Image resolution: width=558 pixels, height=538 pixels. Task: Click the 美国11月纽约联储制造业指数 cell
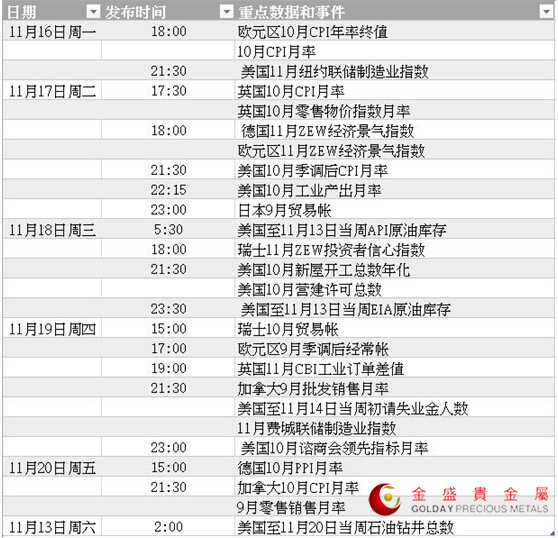pyautogui.click(x=394, y=71)
